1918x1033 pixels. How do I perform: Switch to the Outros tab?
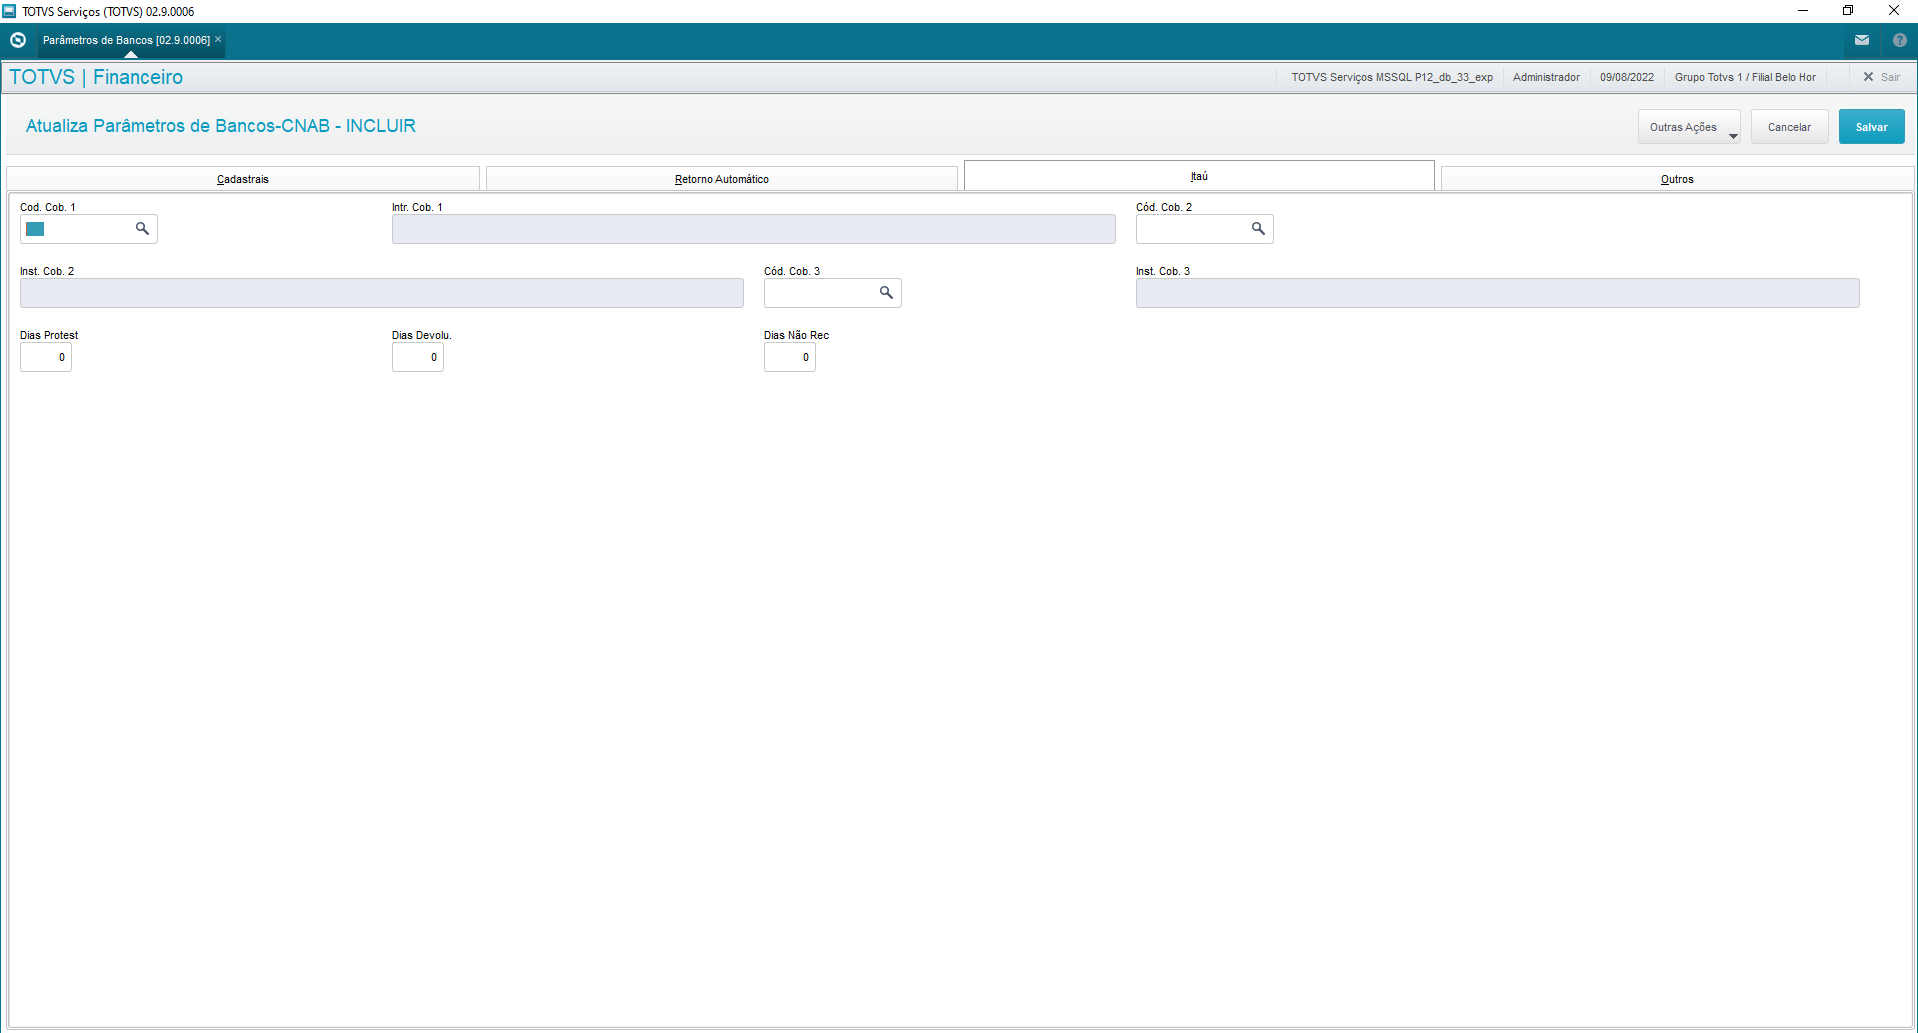click(1677, 179)
